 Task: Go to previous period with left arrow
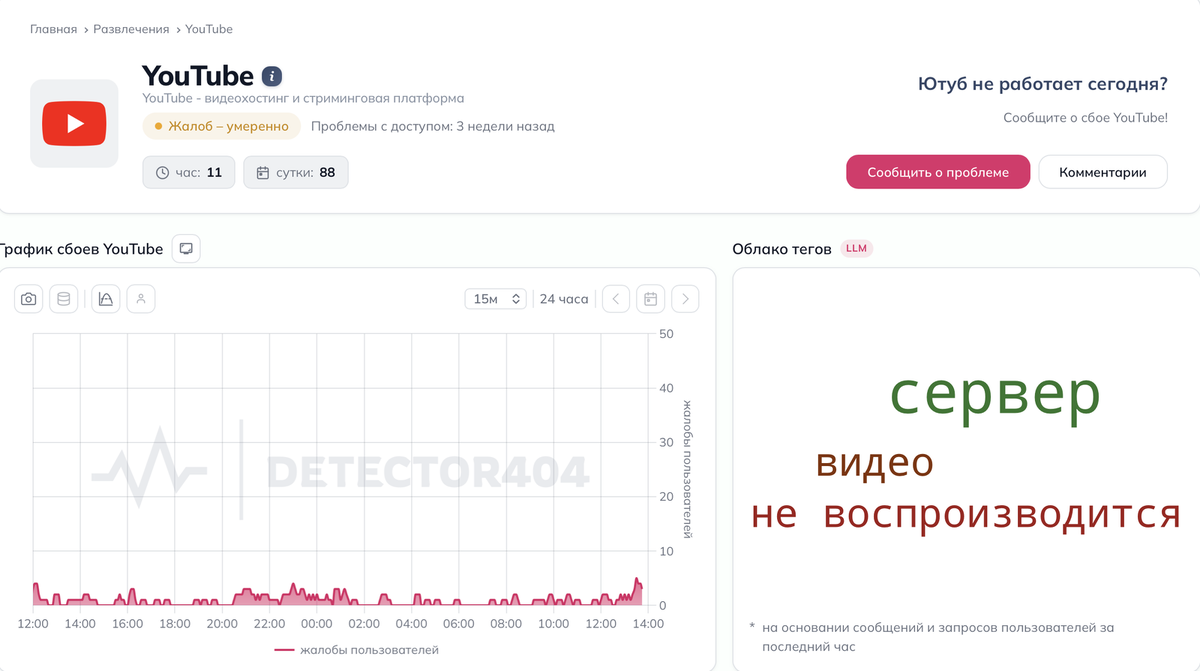click(x=616, y=299)
